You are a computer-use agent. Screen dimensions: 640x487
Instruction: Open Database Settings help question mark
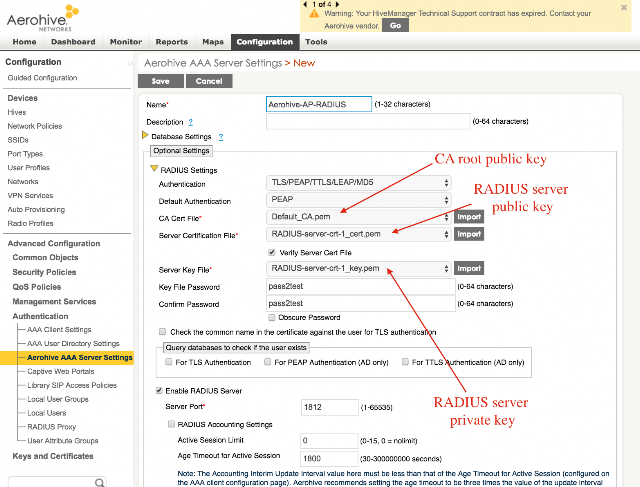[x=220, y=137]
